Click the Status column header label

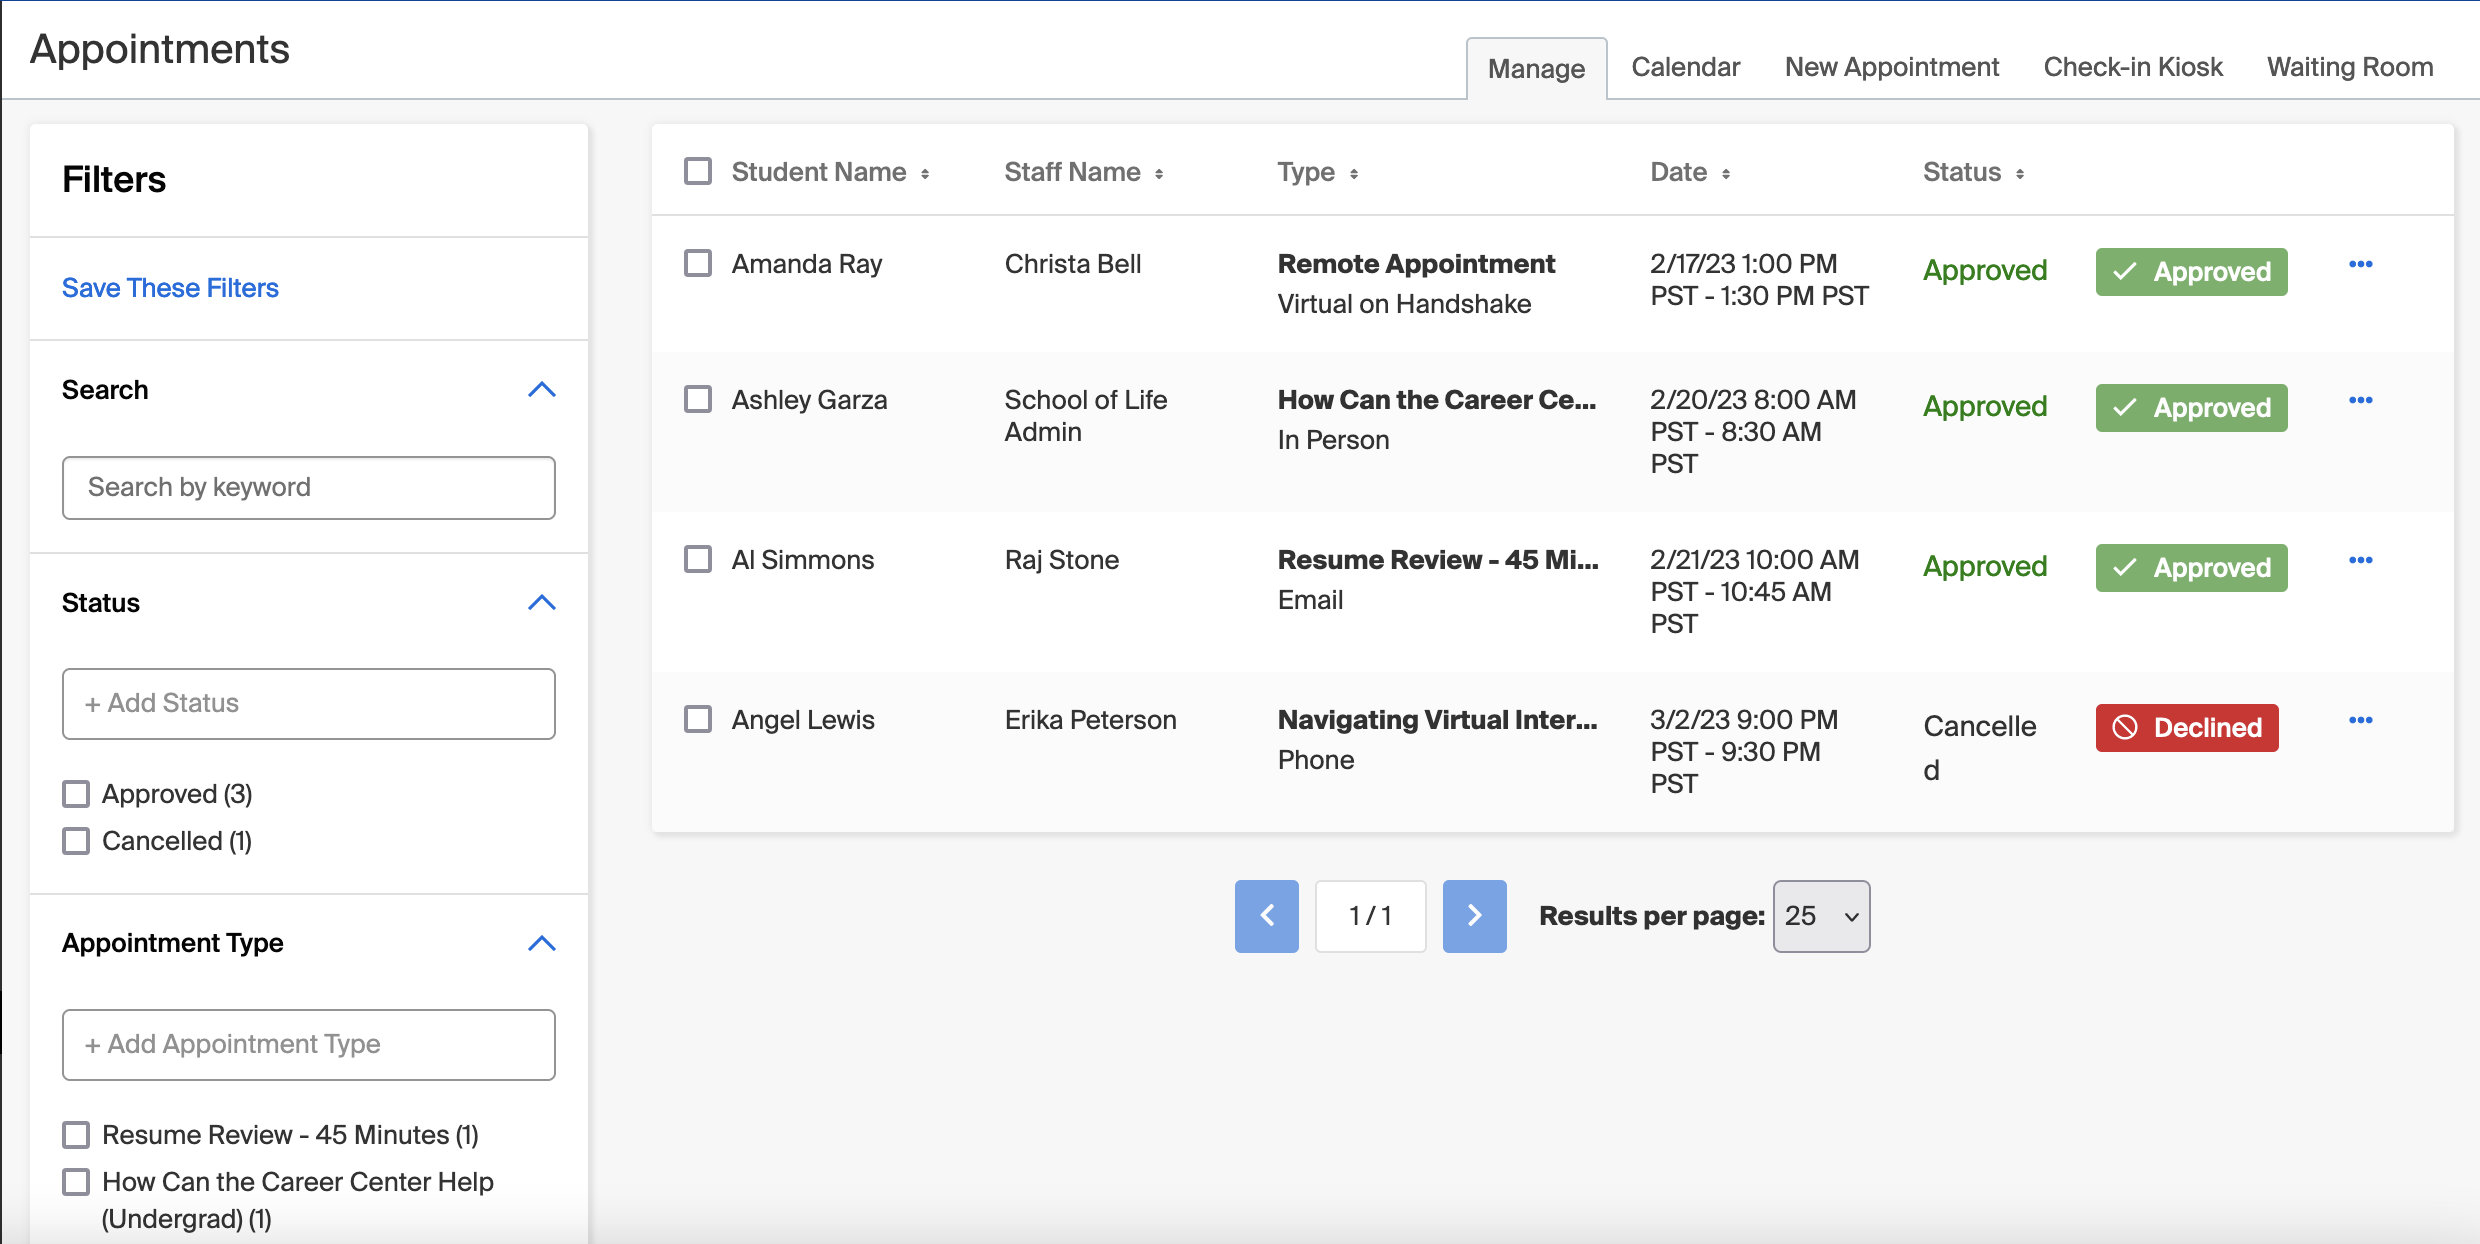[1962, 172]
